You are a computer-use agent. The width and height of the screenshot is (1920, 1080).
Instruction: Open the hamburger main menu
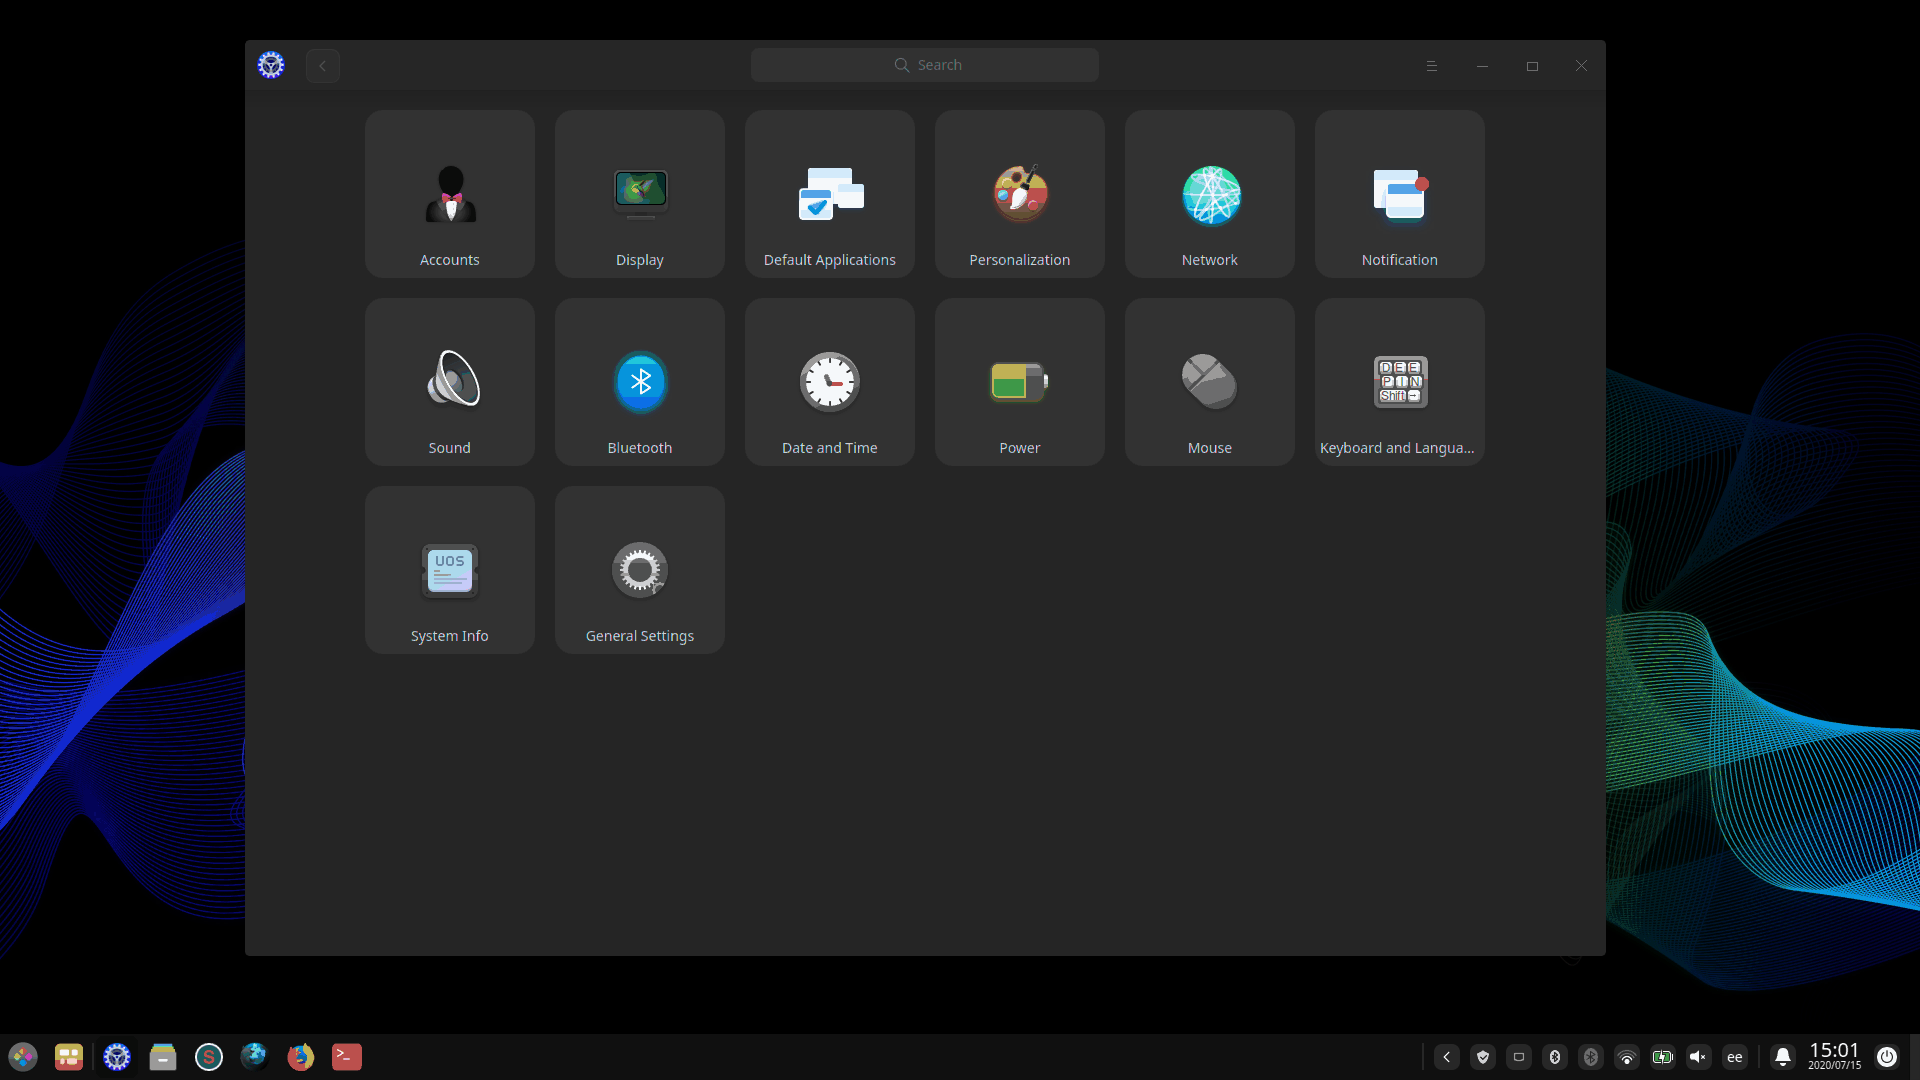click(x=1432, y=66)
